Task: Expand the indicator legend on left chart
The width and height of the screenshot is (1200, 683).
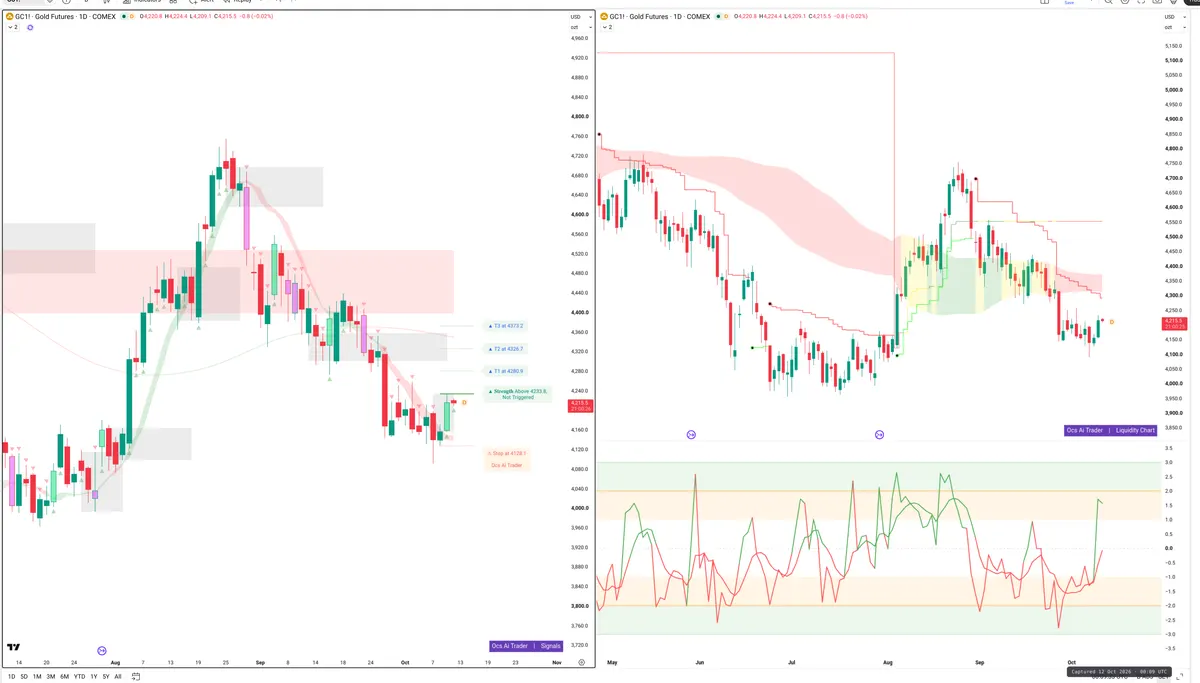Action: pyautogui.click(x=13, y=27)
